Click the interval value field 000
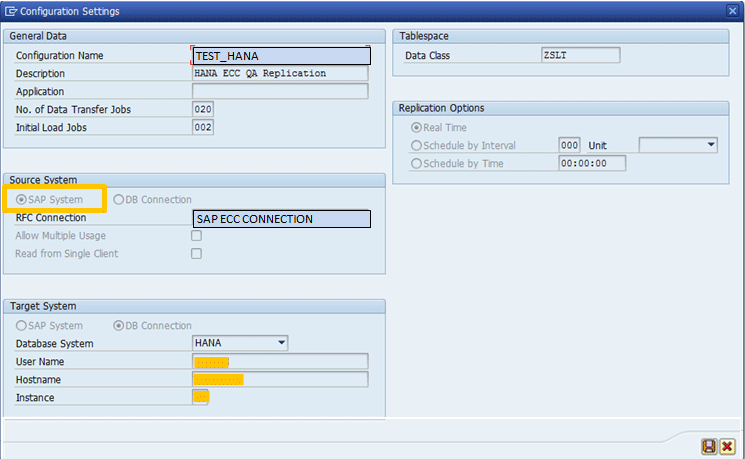 tap(569, 145)
